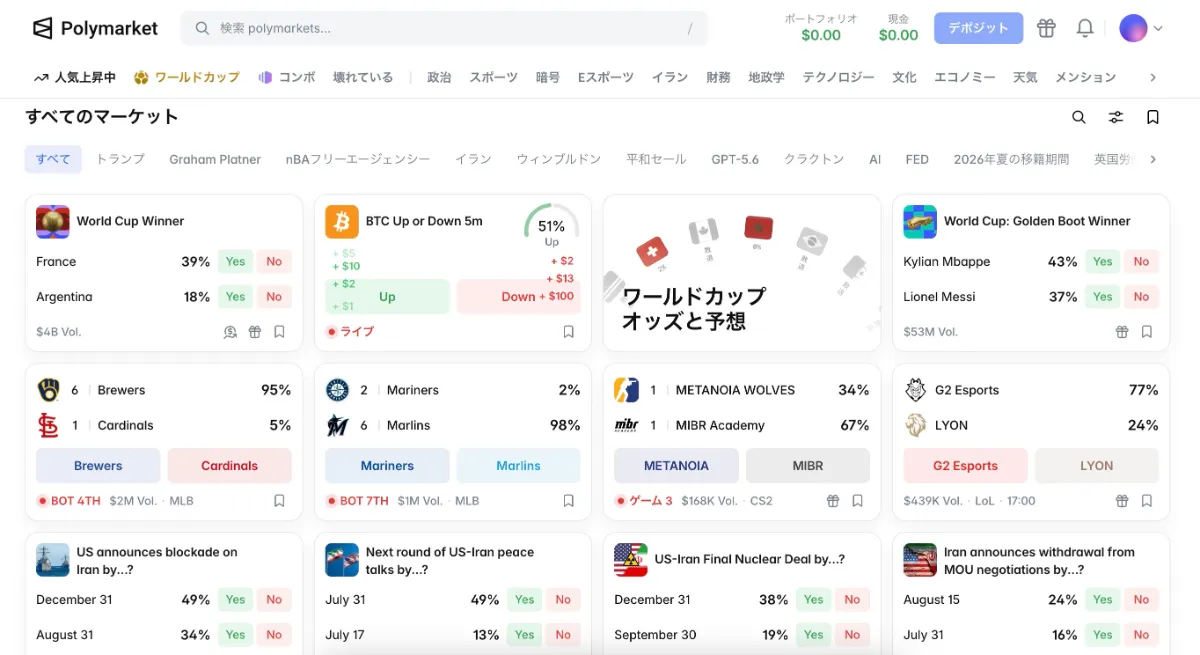Open the market filter sliders icon

[x=1116, y=117]
